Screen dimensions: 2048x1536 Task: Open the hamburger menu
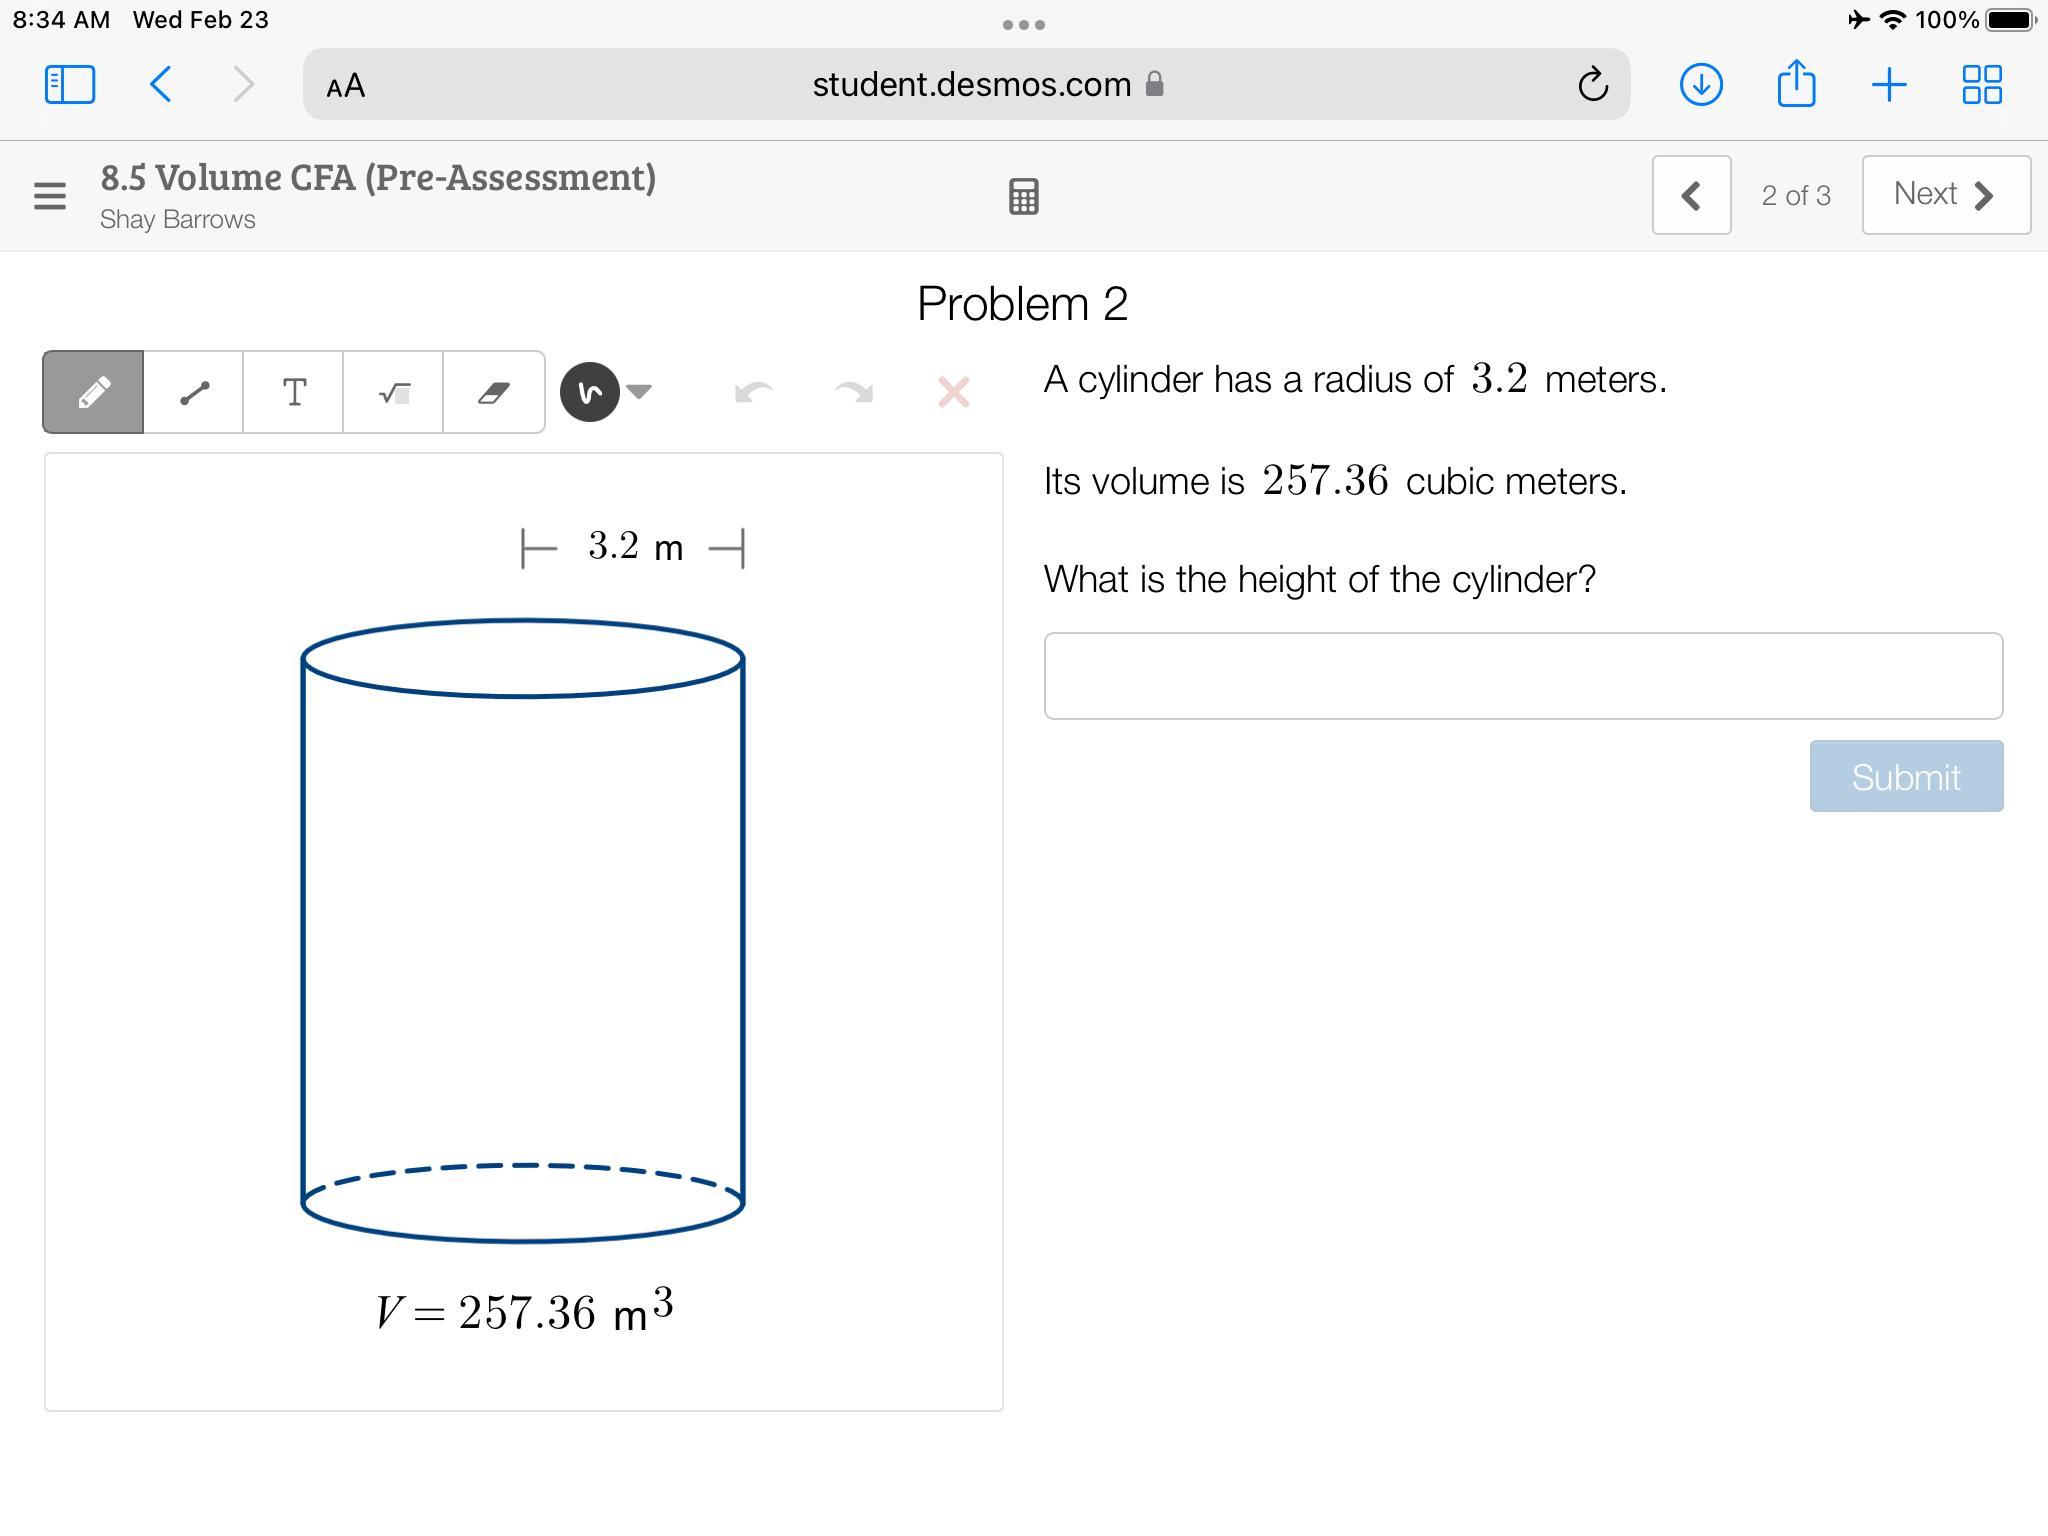click(x=49, y=196)
